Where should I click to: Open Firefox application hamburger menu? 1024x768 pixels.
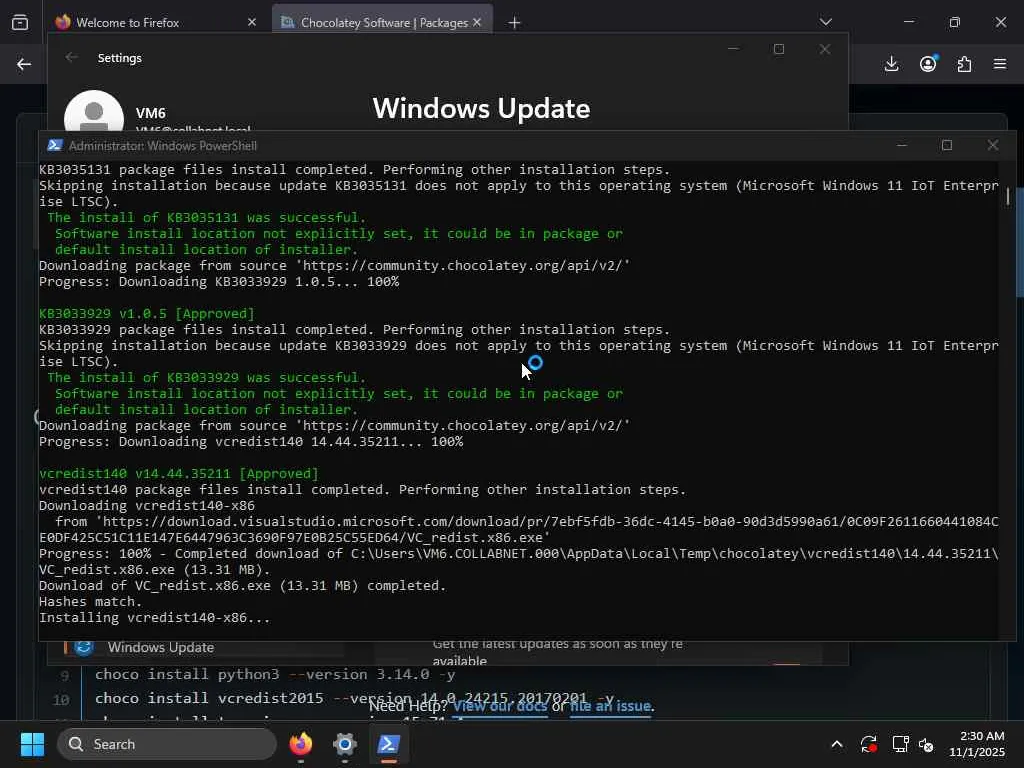pyautogui.click(x=1000, y=64)
